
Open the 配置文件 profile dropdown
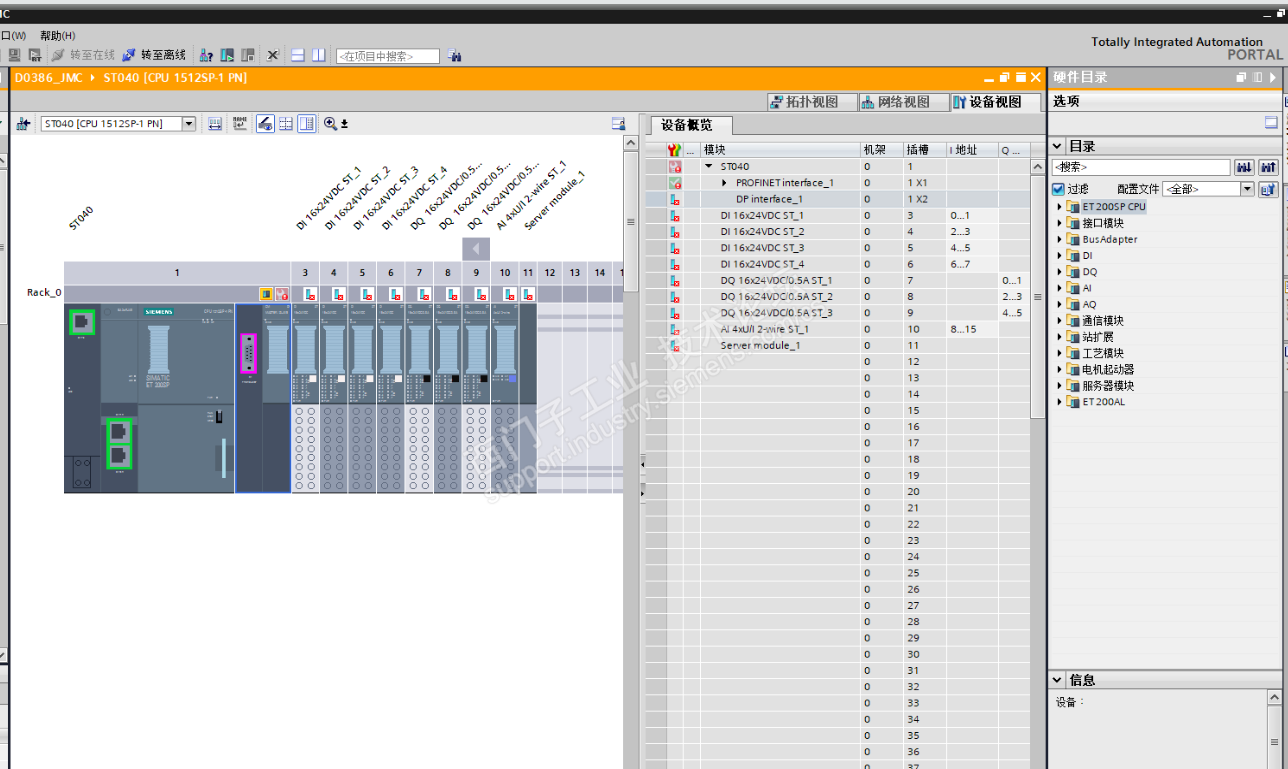coord(1247,189)
